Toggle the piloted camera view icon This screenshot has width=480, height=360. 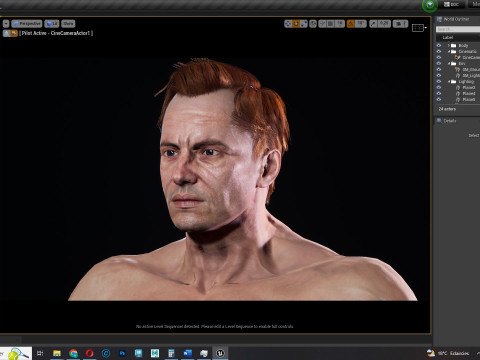(x=14, y=33)
